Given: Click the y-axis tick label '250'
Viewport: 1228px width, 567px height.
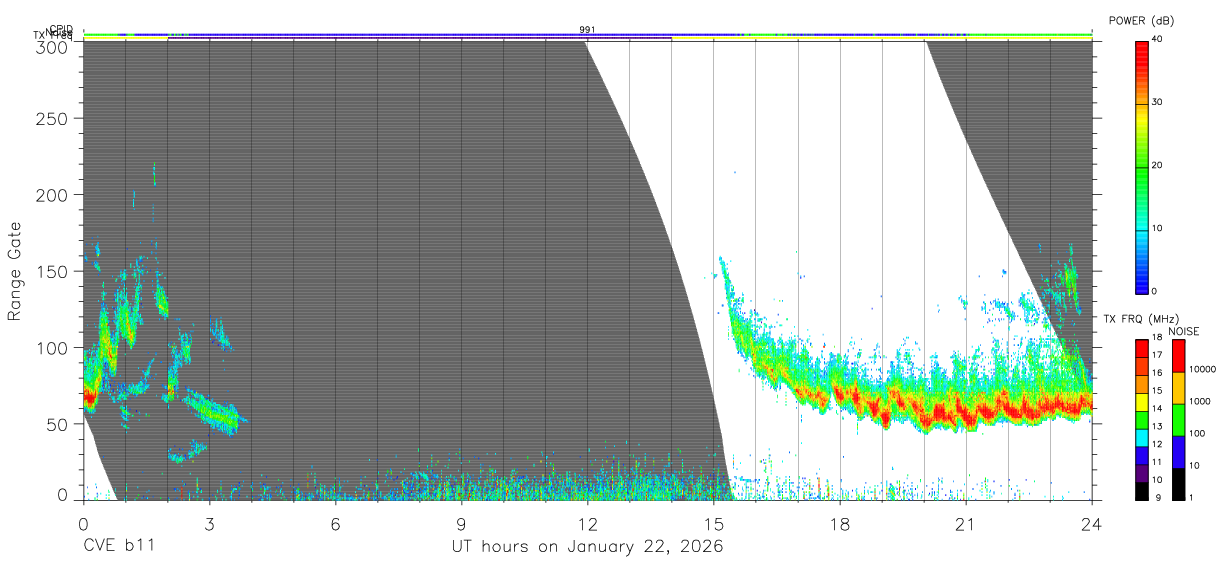Looking at the screenshot, I should [x=53, y=118].
